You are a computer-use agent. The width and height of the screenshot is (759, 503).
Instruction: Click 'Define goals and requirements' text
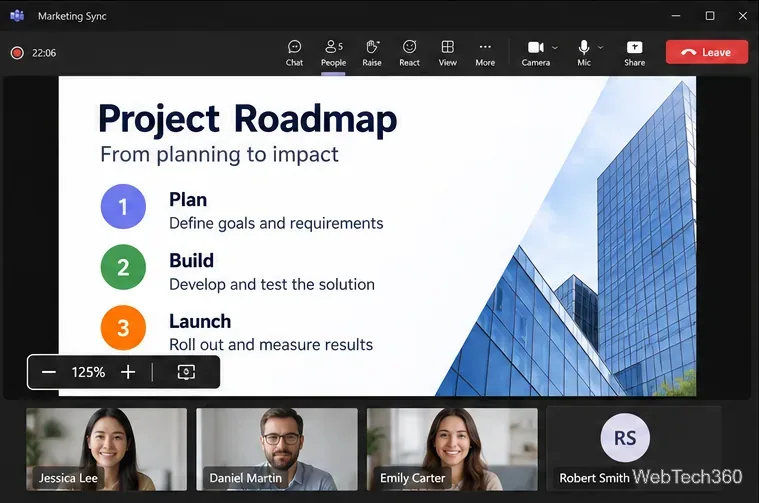coord(276,223)
